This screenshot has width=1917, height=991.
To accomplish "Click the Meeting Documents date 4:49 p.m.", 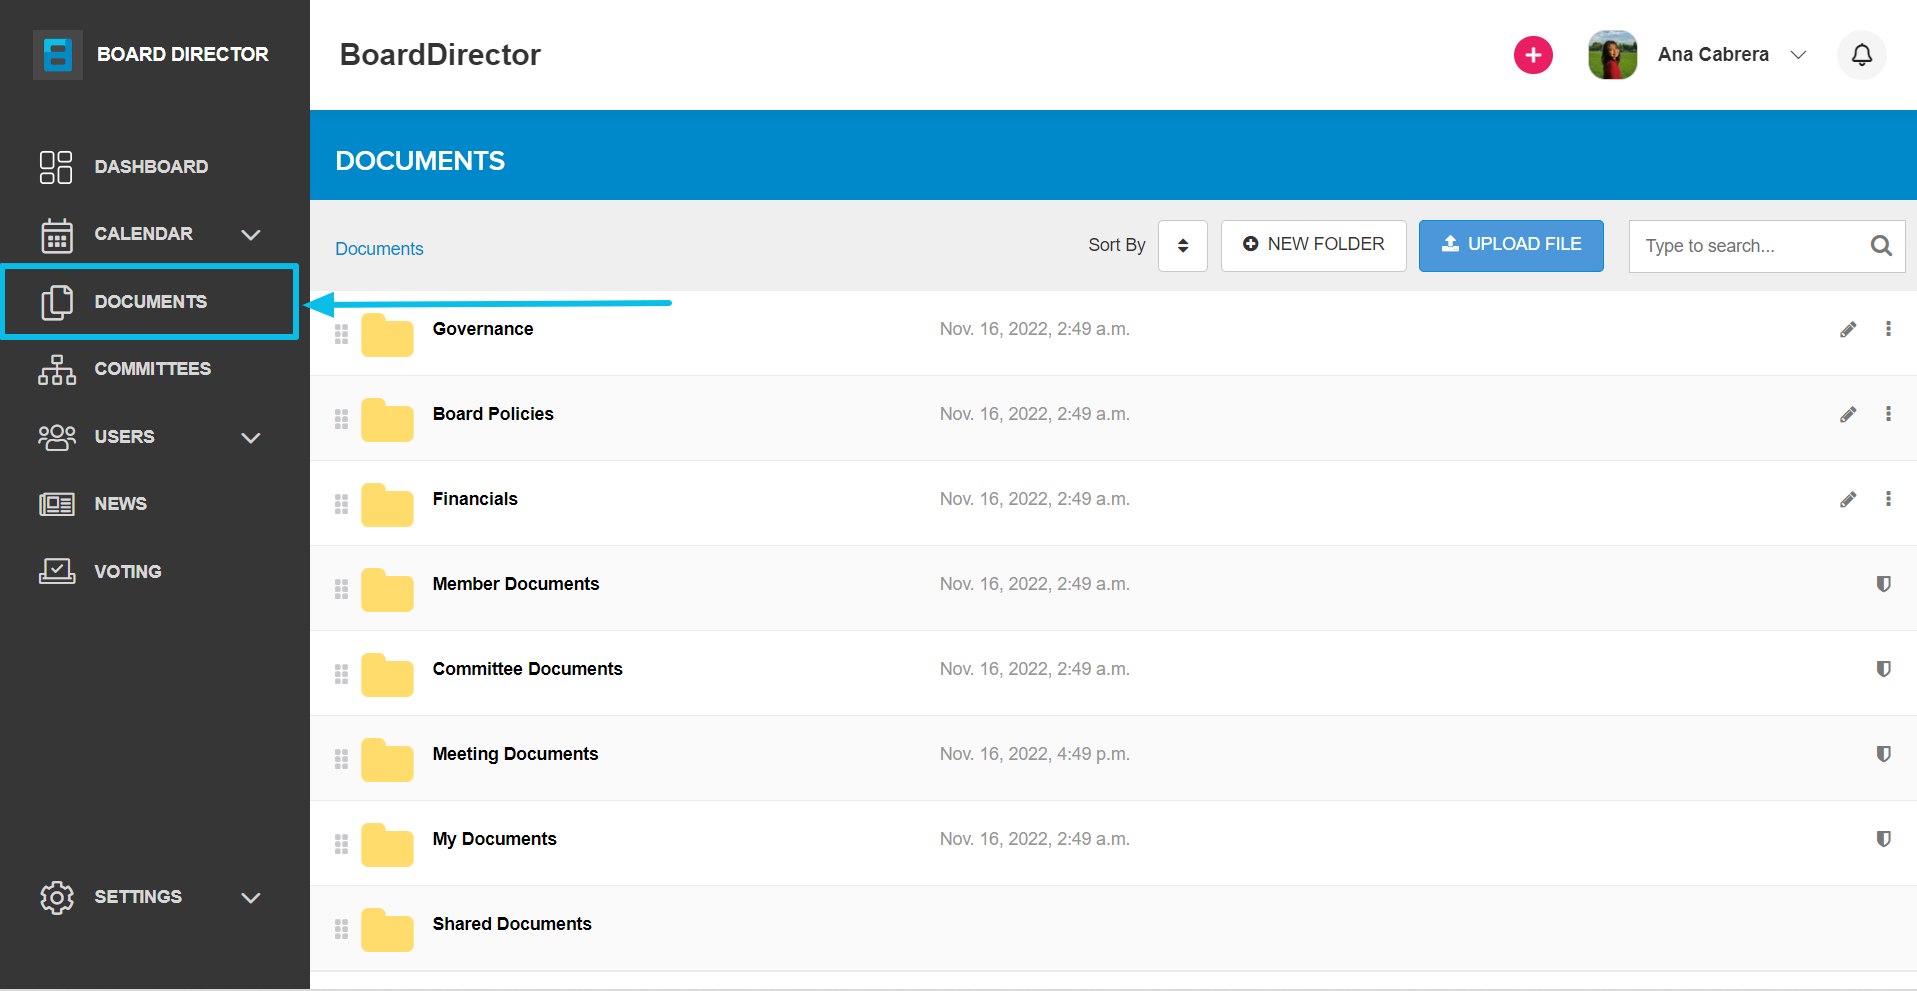I will pyautogui.click(x=1035, y=754).
